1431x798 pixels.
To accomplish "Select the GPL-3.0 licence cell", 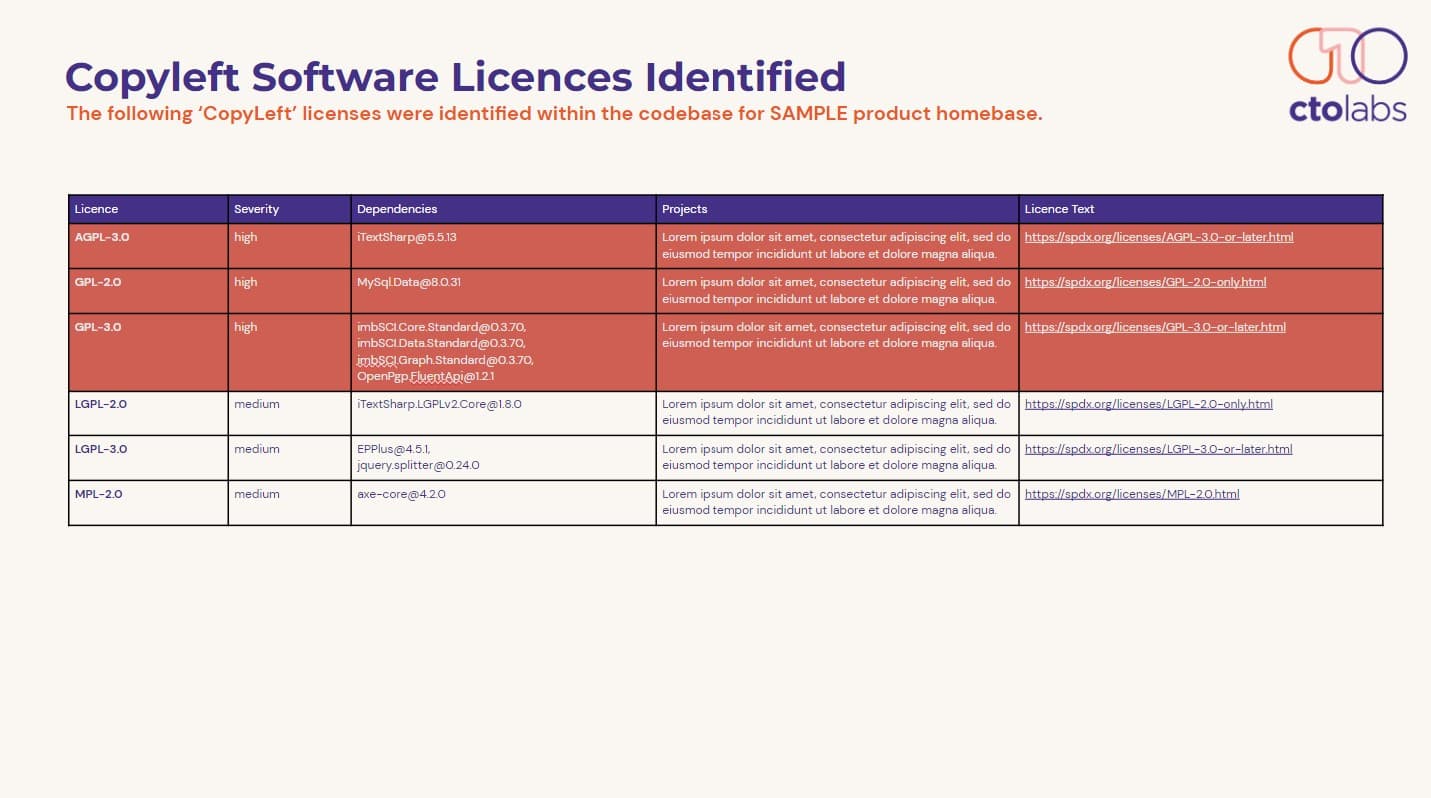I will [x=148, y=352].
